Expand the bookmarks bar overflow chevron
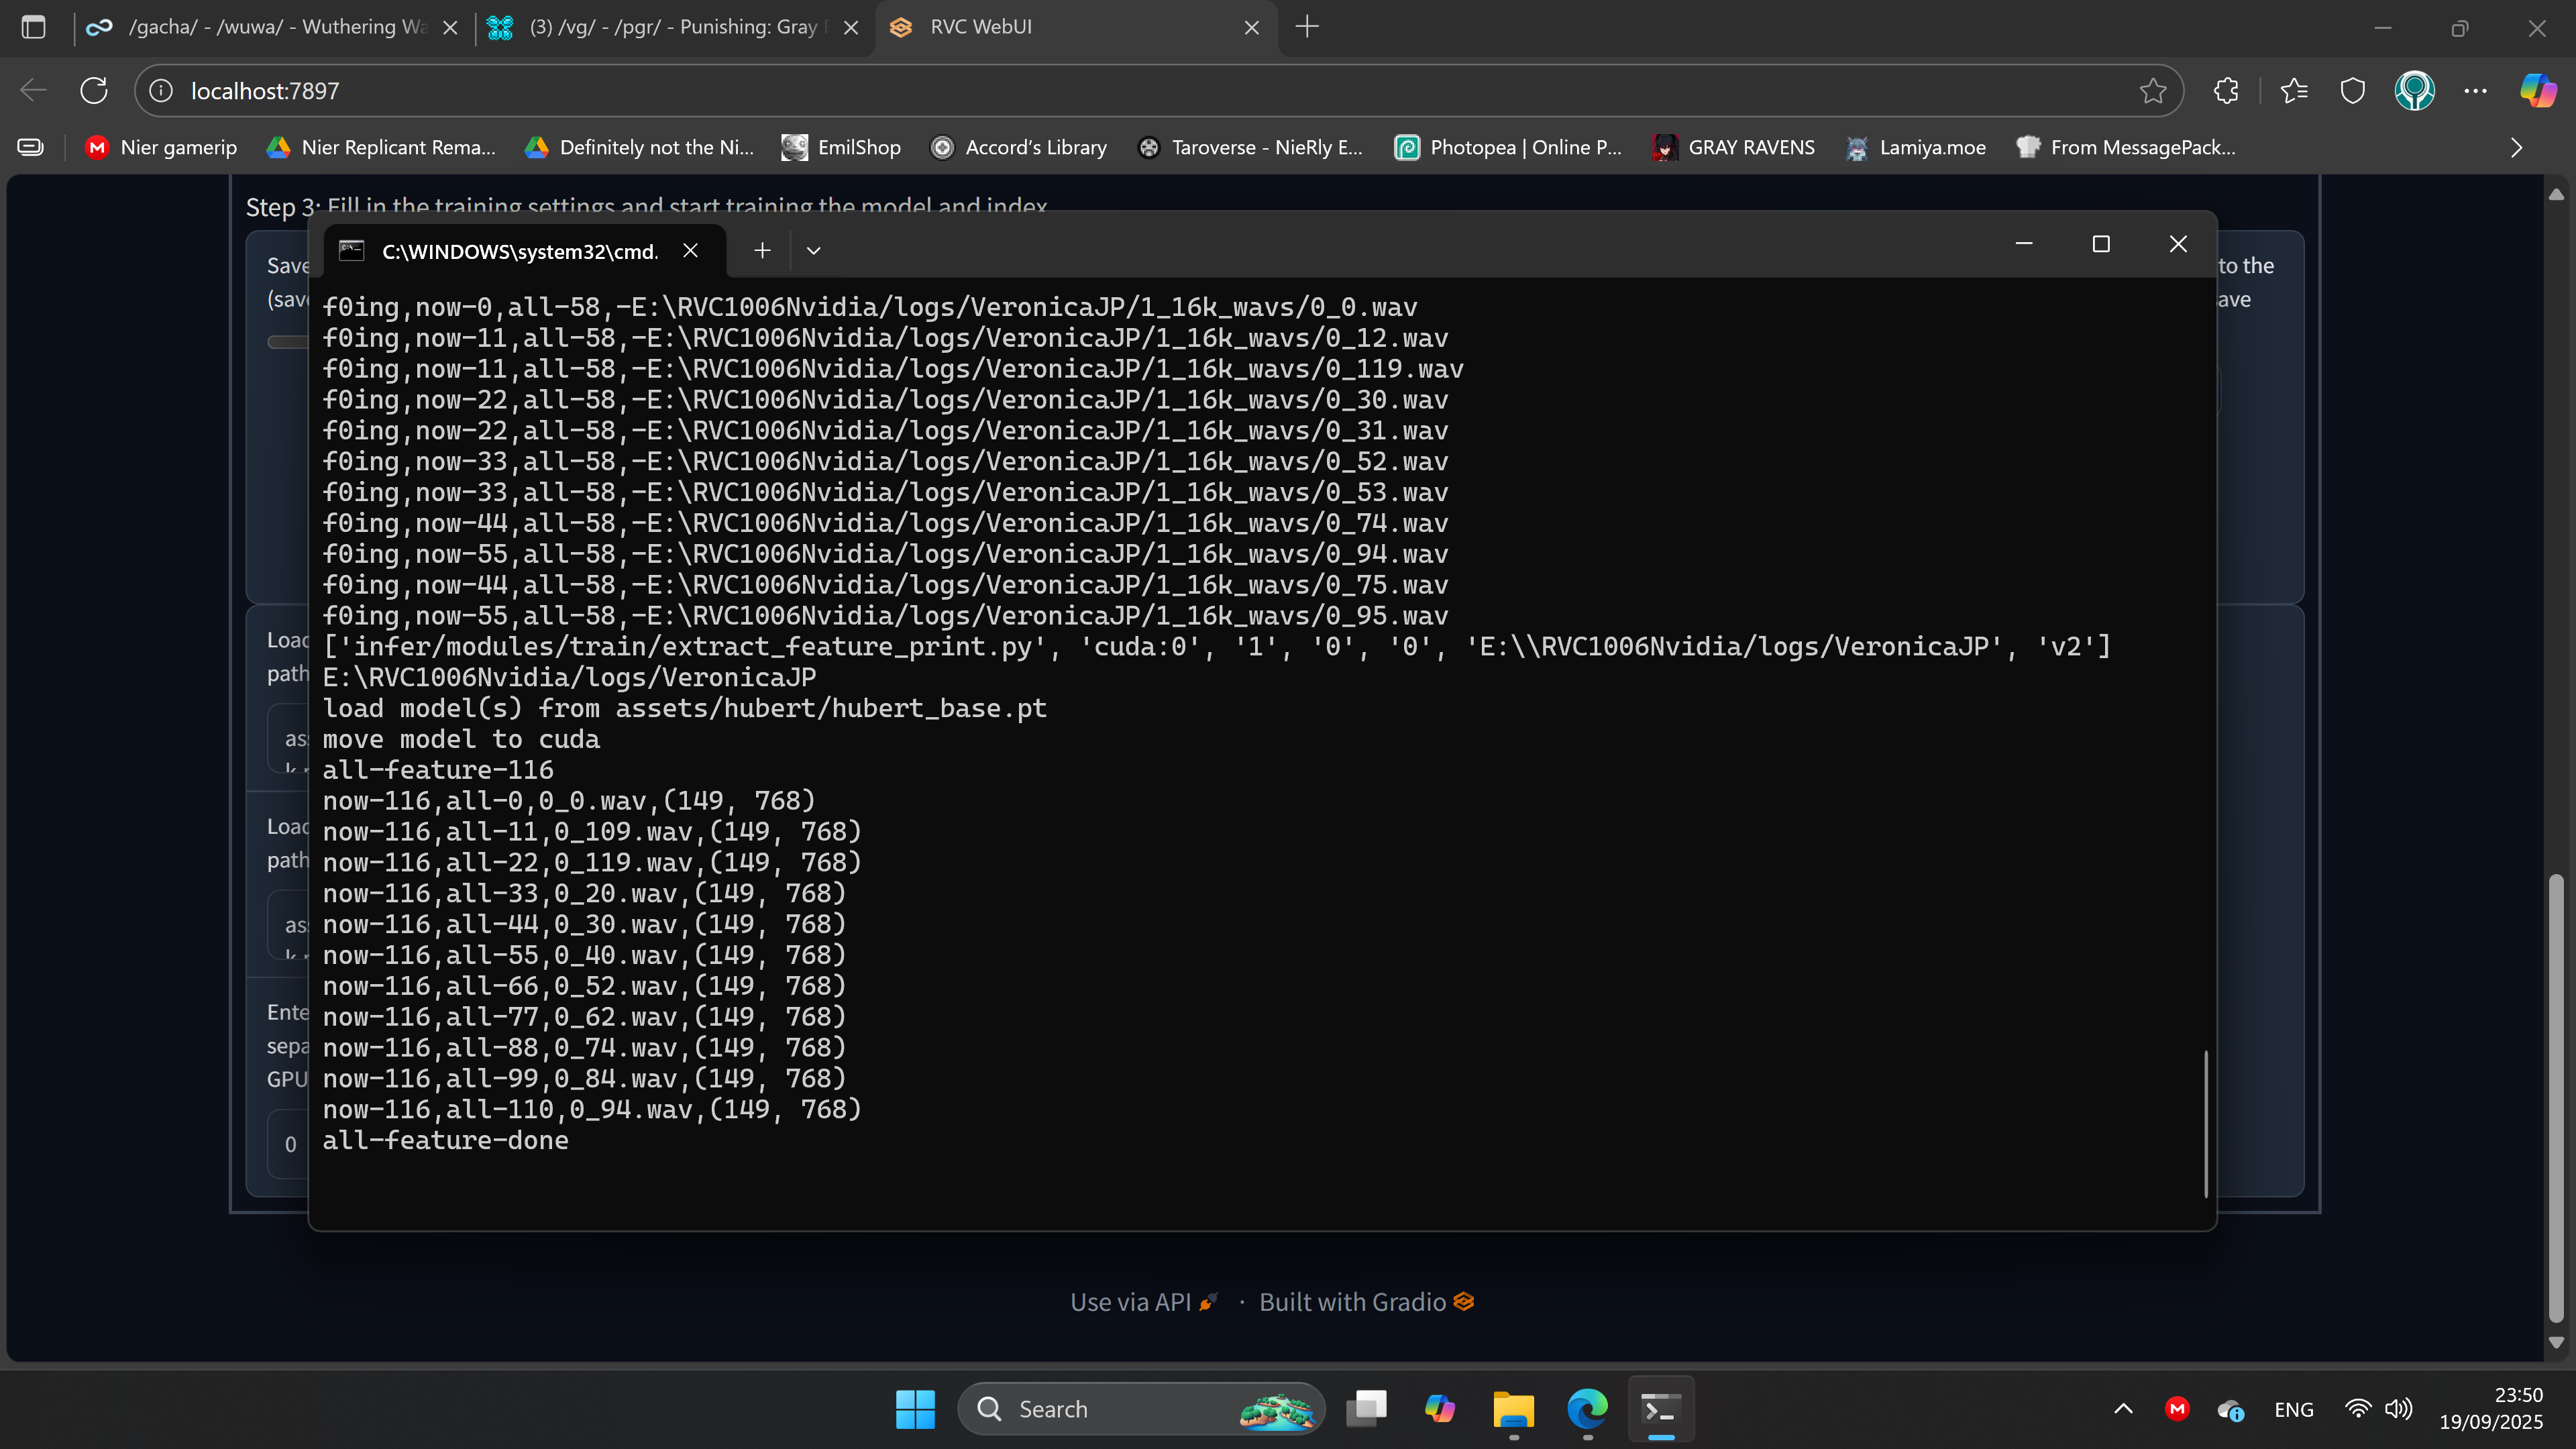This screenshot has width=2576, height=1449. (x=2516, y=148)
